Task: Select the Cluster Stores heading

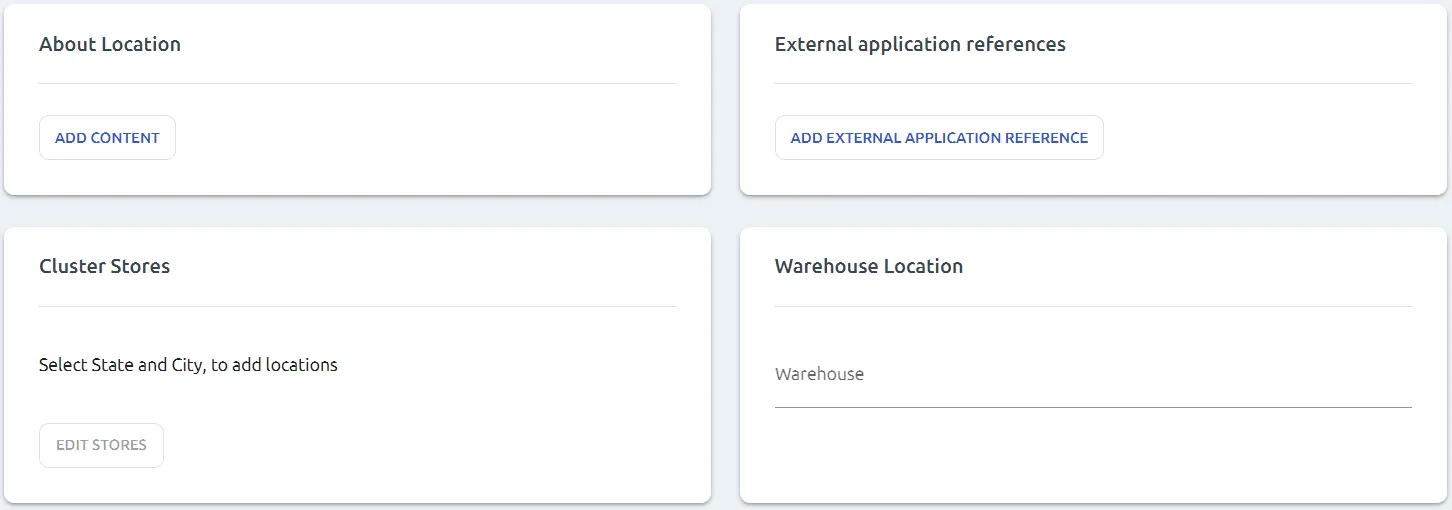Action: (x=105, y=266)
